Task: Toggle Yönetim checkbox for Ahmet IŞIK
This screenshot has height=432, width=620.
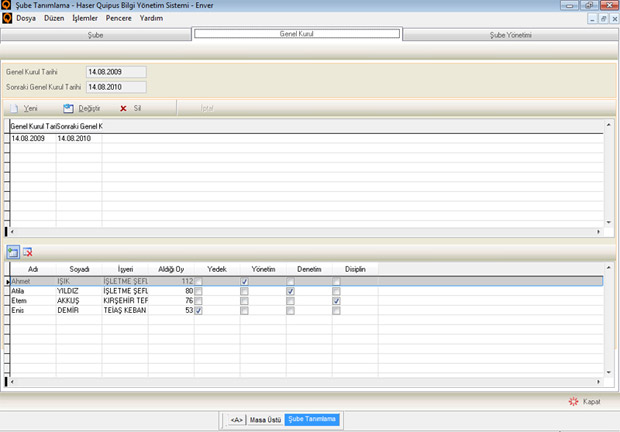Action: tap(244, 282)
